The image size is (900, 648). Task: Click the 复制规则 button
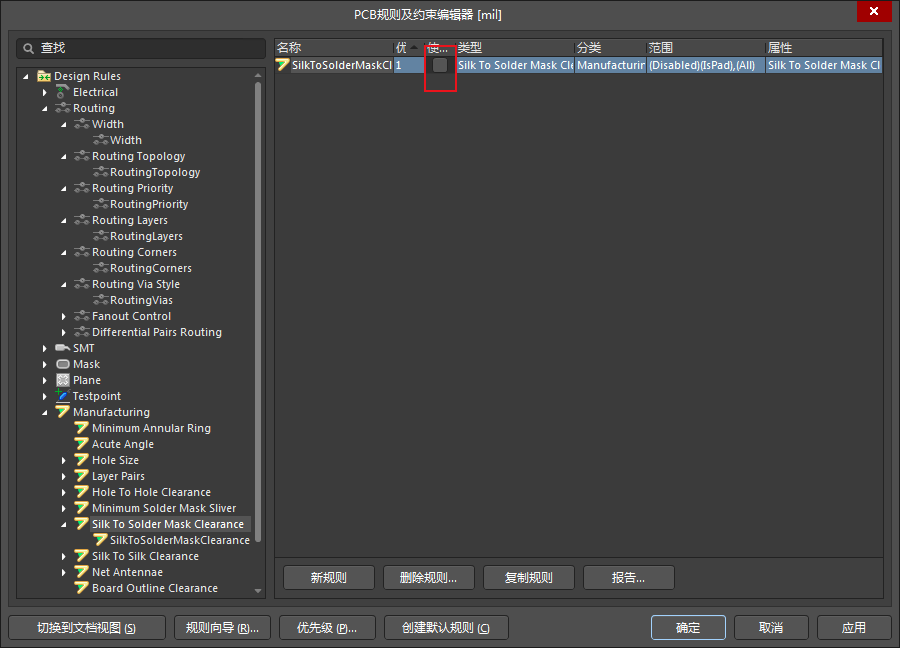(x=529, y=577)
